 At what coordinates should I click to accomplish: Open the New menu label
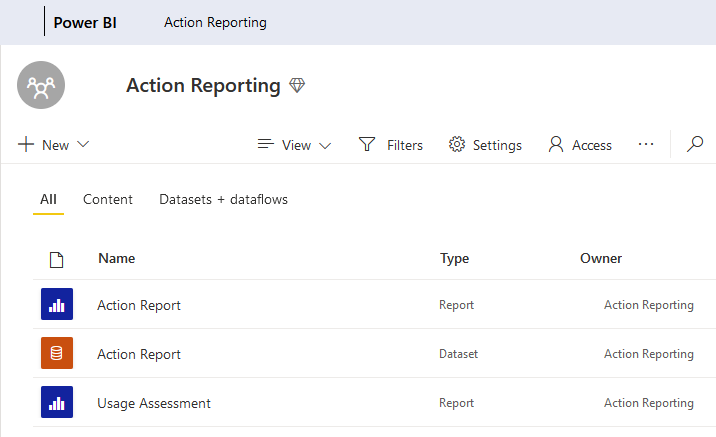pos(55,145)
